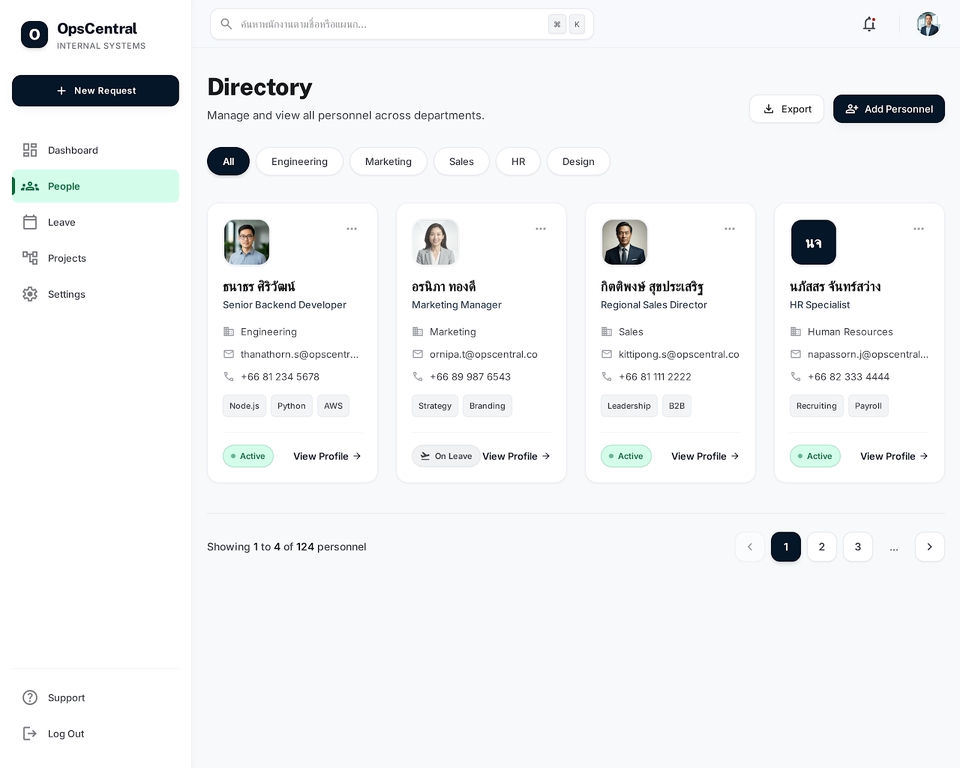Filter directory by the Sales chip
This screenshot has height=768, width=960.
[461, 161]
